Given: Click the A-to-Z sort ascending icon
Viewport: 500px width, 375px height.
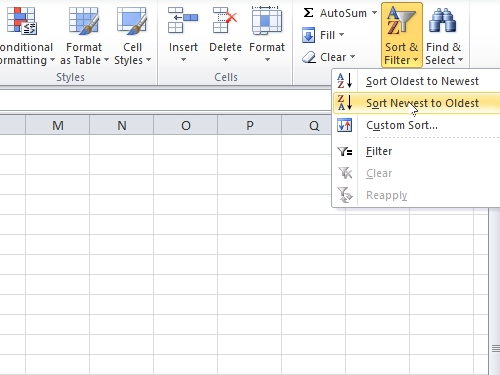Looking at the screenshot, I should [x=345, y=81].
